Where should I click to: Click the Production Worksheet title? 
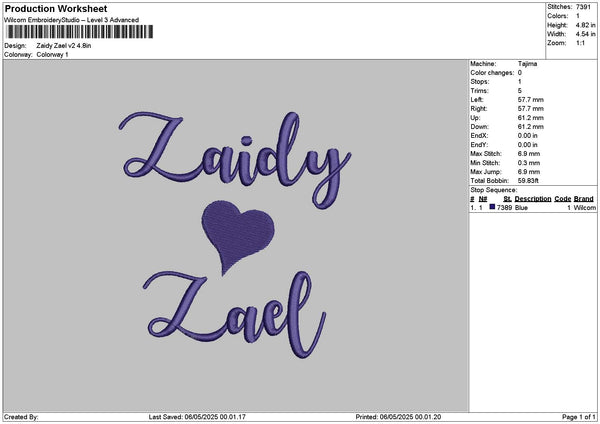(x=56, y=9)
